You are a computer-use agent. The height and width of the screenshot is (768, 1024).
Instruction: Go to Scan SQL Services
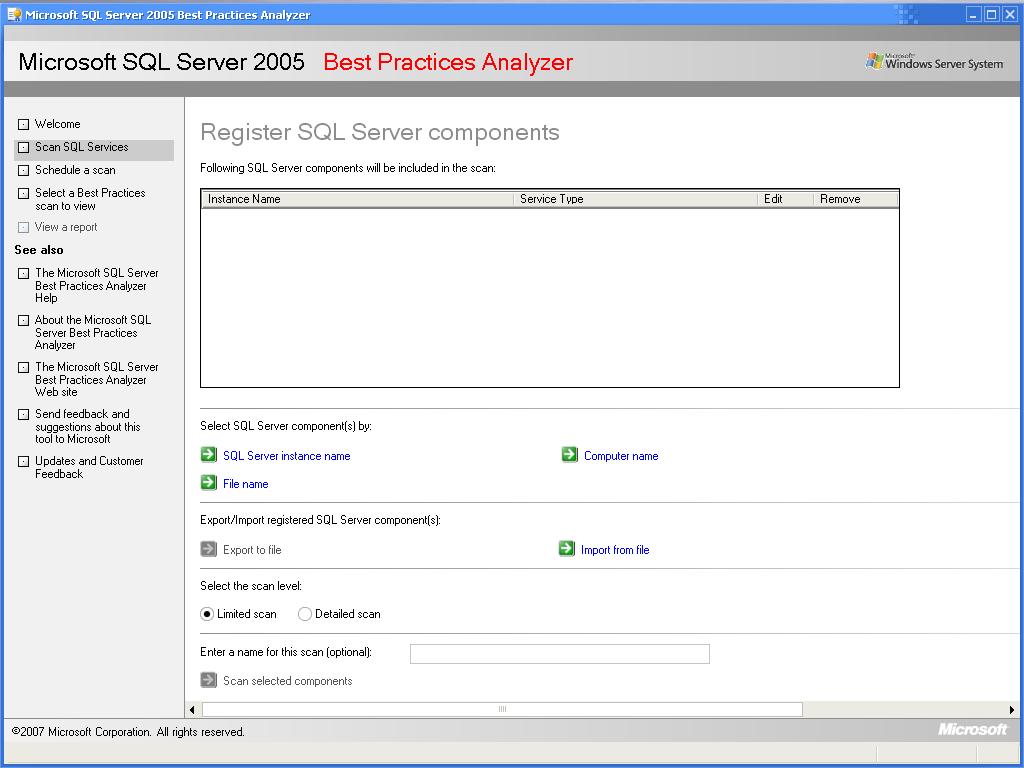click(x=82, y=147)
